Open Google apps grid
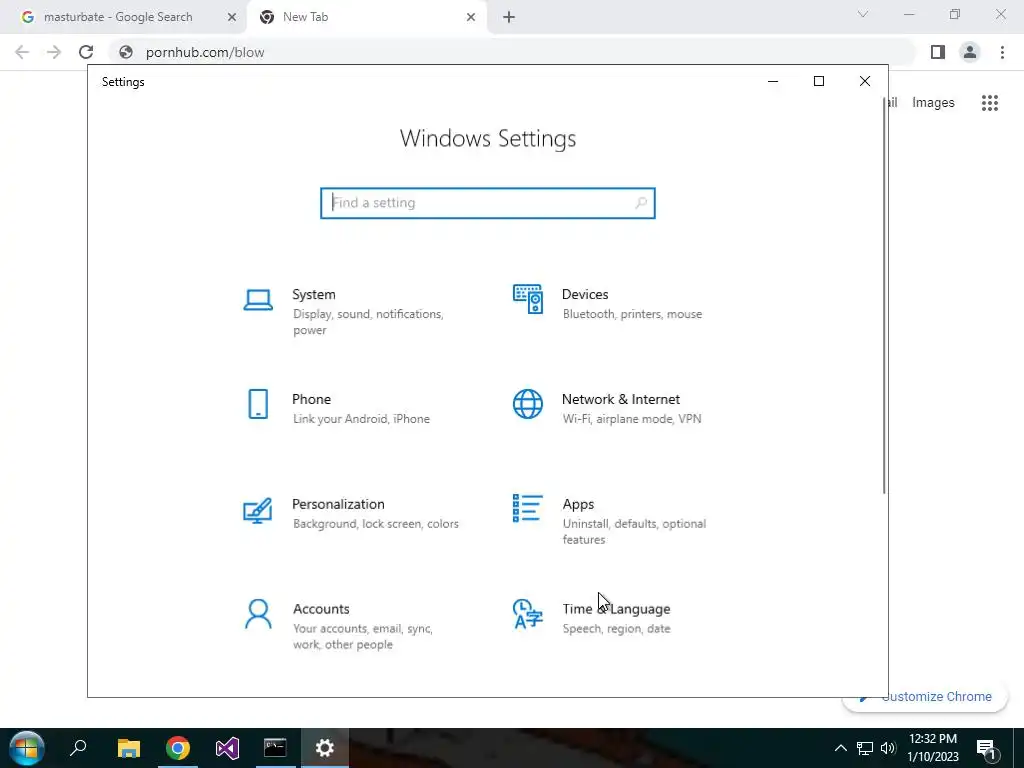 (x=989, y=103)
